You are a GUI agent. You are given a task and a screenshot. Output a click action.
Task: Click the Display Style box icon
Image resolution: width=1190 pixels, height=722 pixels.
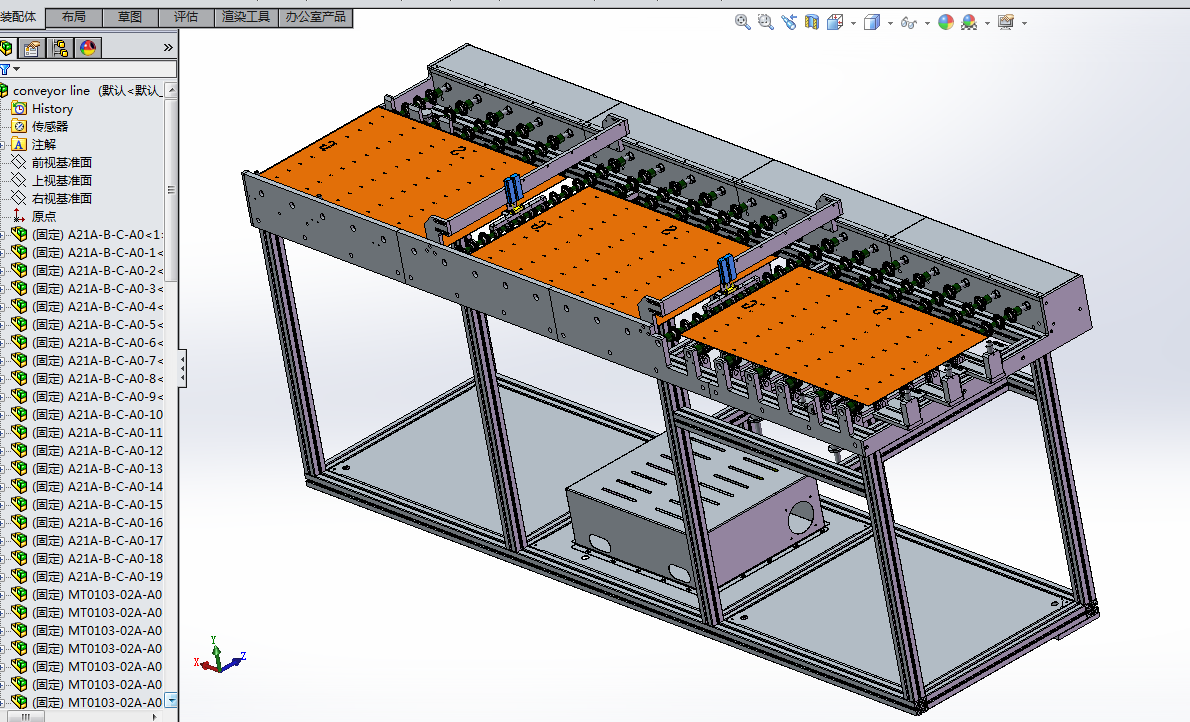(871, 23)
